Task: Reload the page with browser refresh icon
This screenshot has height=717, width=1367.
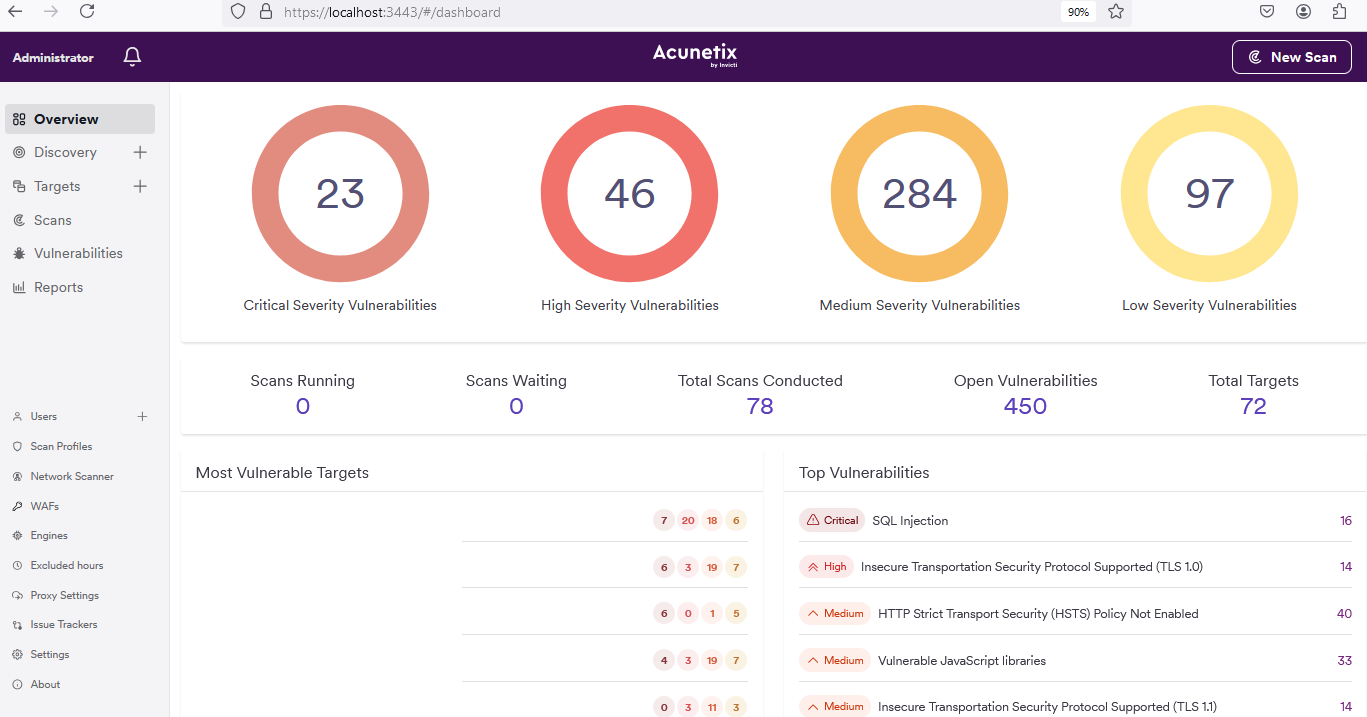Action: click(87, 11)
